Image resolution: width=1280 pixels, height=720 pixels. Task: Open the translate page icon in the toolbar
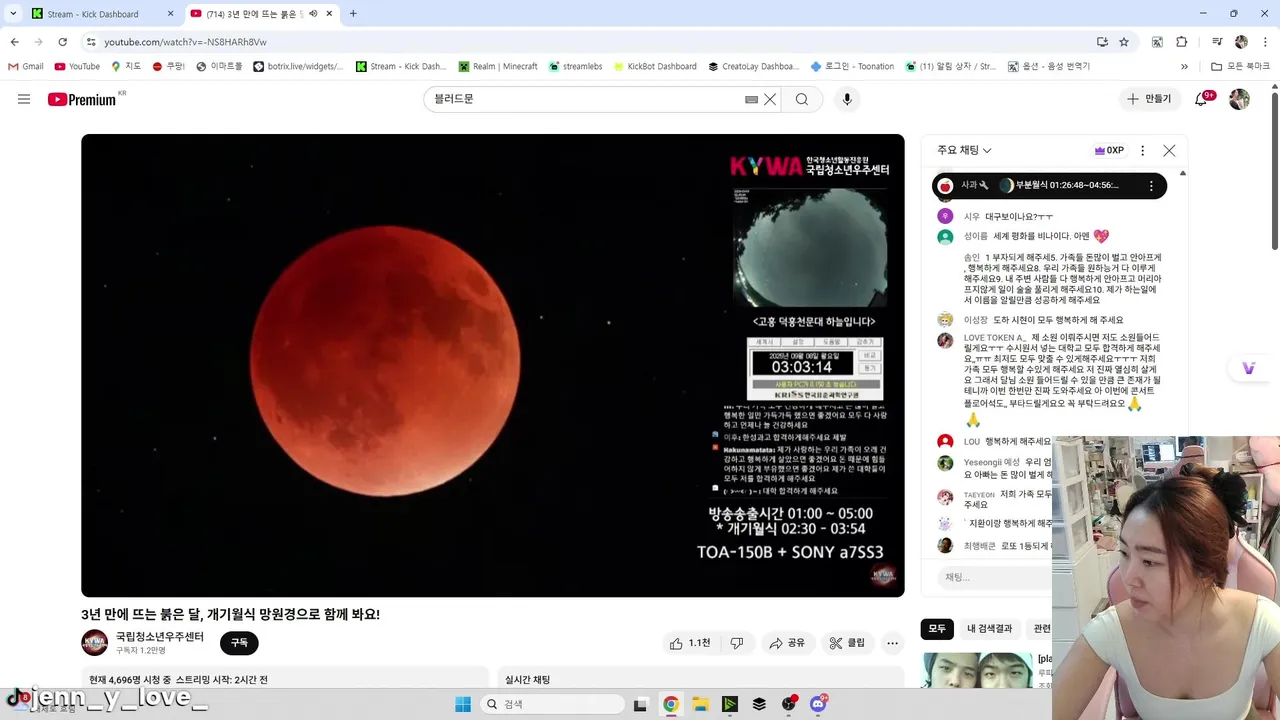tap(1157, 42)
